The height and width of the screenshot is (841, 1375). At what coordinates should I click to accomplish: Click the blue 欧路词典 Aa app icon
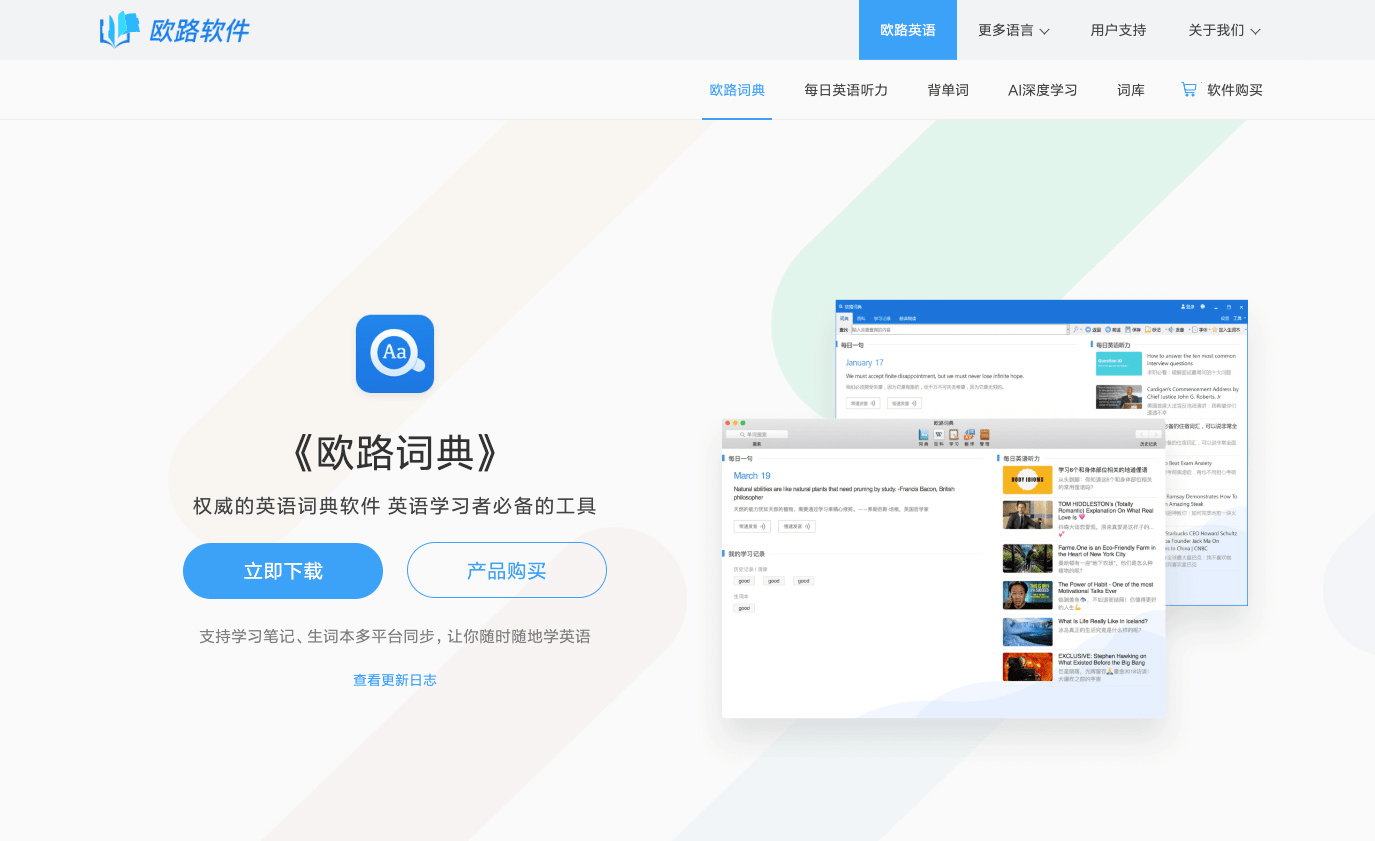pyautogui.click(x=395, y=354)
